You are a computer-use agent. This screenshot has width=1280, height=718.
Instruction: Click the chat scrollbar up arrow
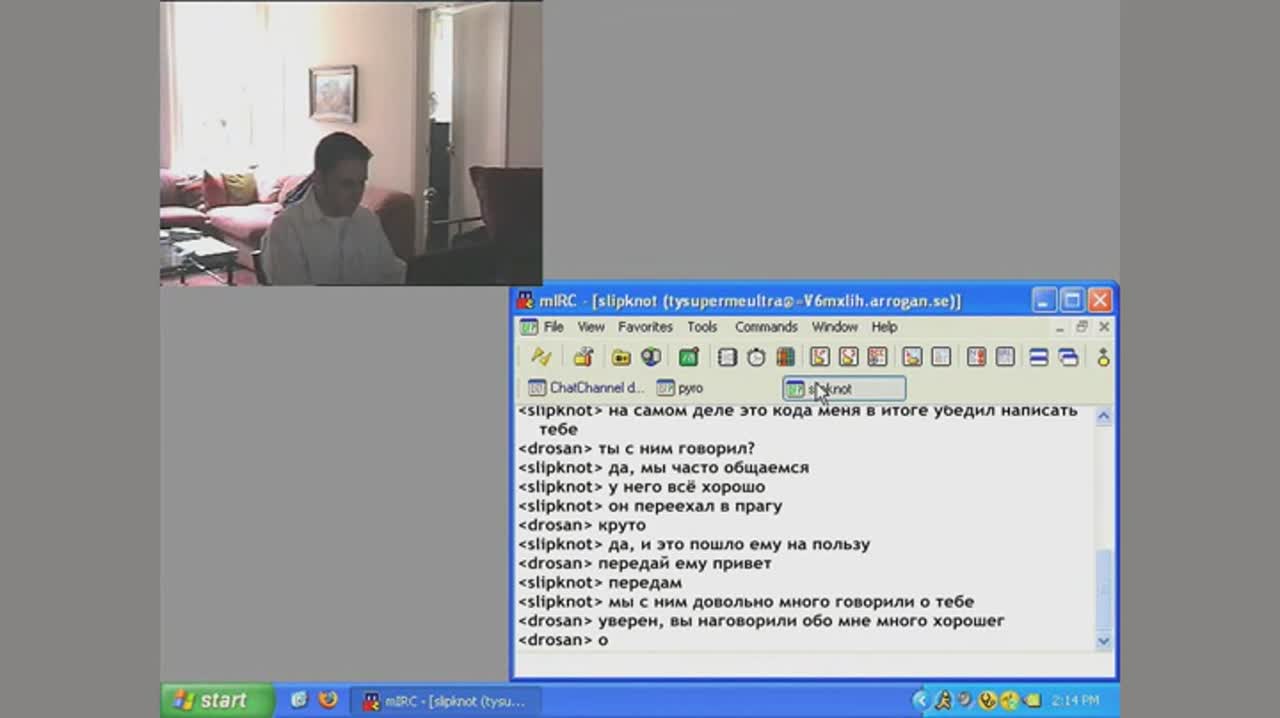tap(1104, 417)
